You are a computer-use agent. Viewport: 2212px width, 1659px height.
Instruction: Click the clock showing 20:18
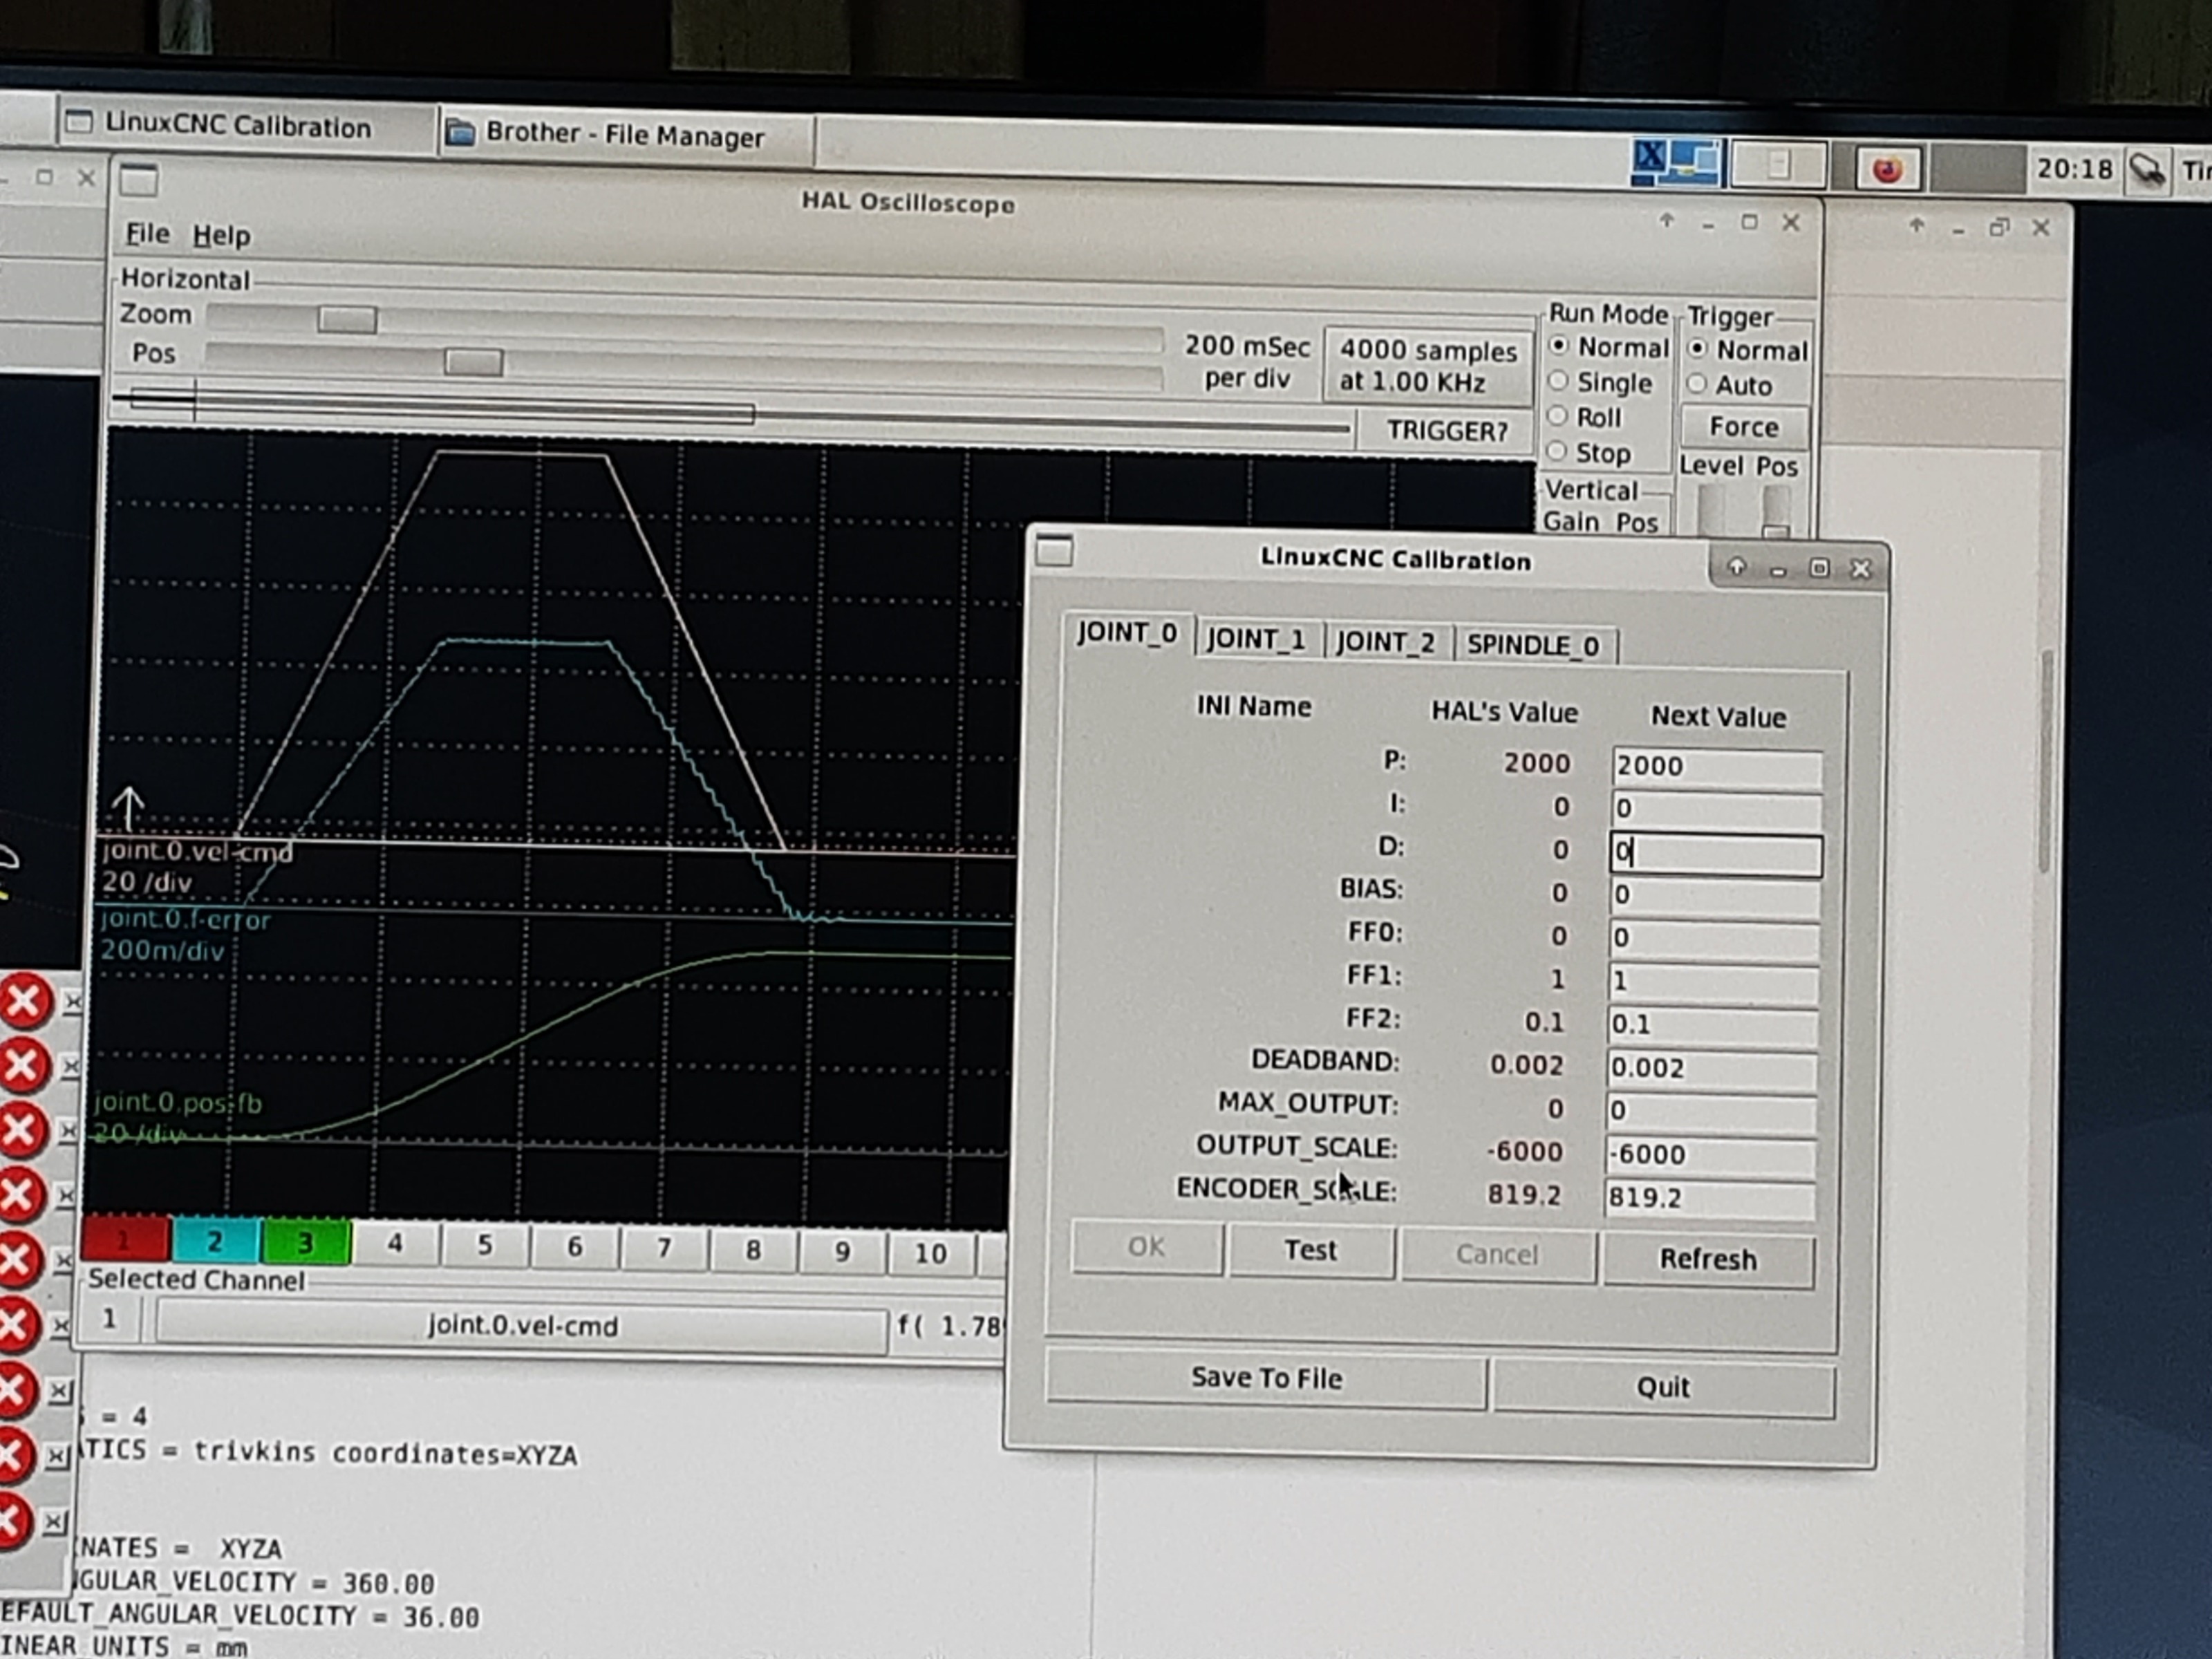coord(2074,169)
